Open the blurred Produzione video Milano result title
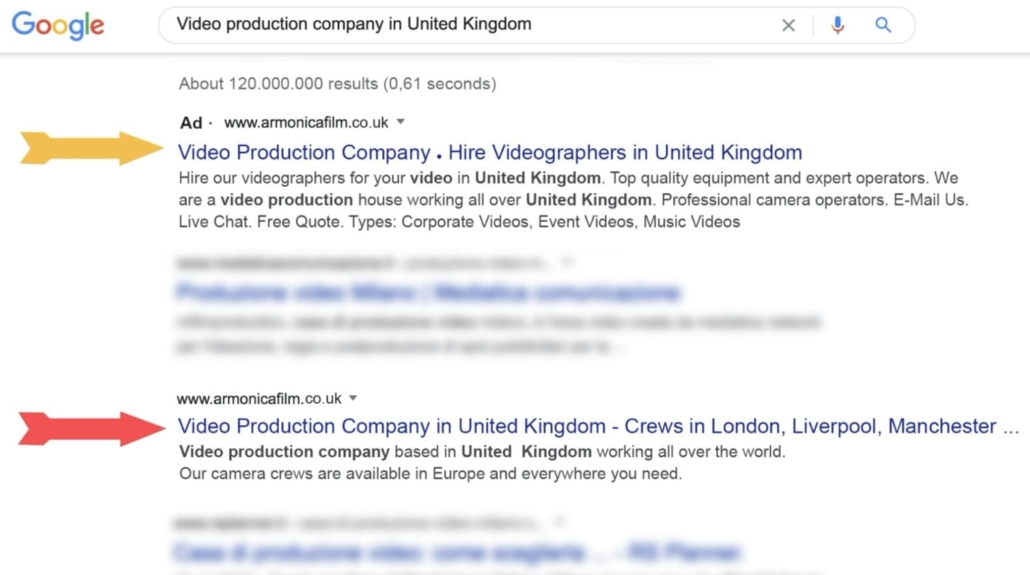Viewport: 1030px width, 575px height. [x=428, y=292]
